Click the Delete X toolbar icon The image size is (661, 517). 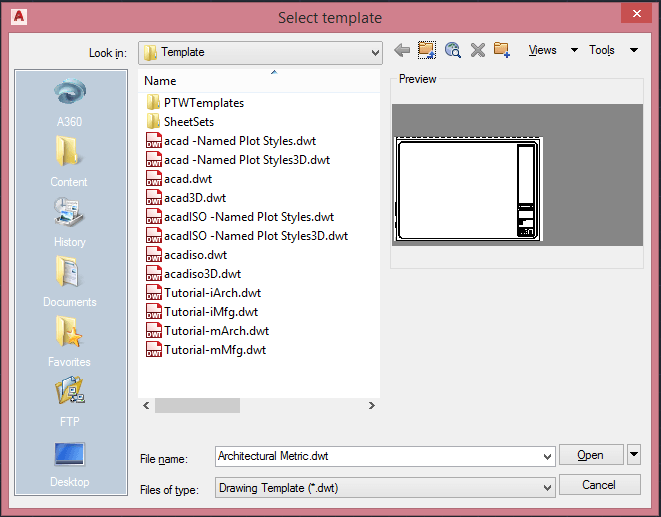[478, 50]
